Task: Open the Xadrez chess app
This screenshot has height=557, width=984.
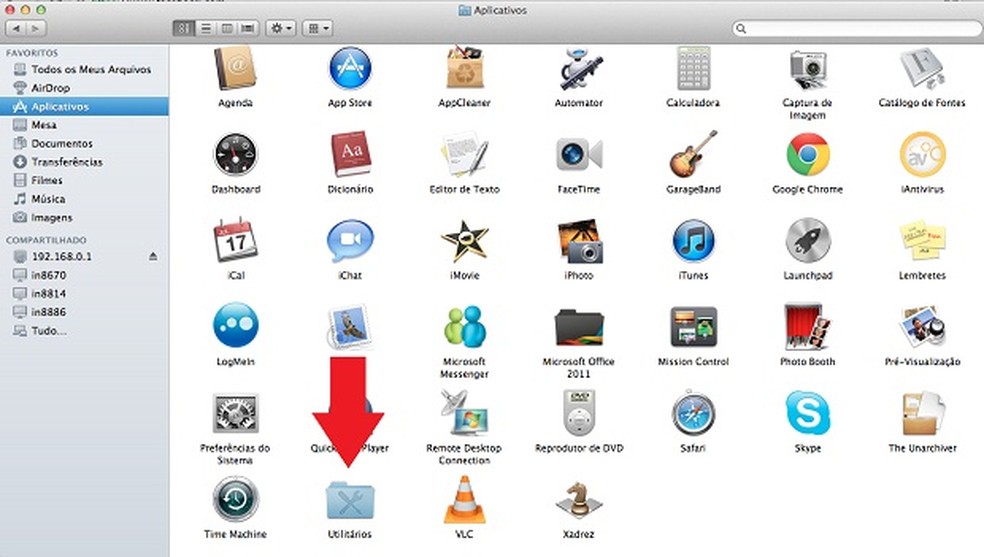Action: (x=579, y=501)
